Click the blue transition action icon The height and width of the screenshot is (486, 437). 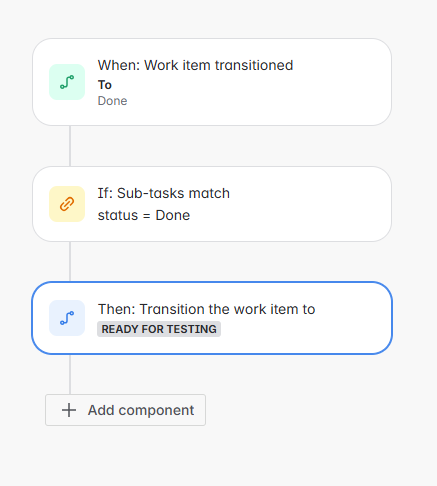(x=67, y=318)
